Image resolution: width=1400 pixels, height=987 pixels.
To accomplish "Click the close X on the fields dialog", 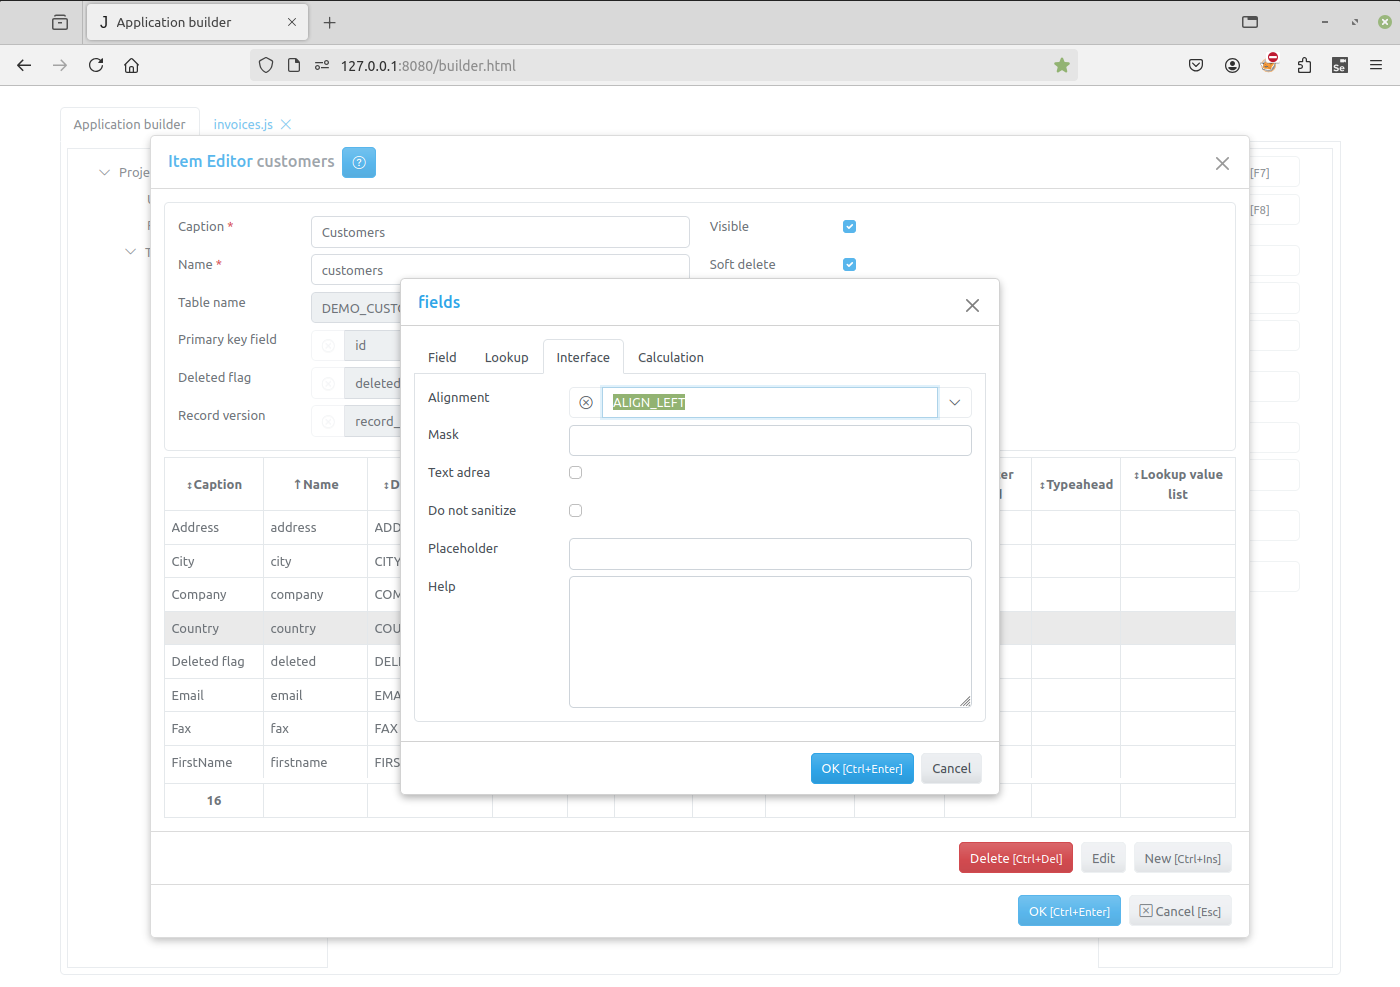I will coord(971,305).
